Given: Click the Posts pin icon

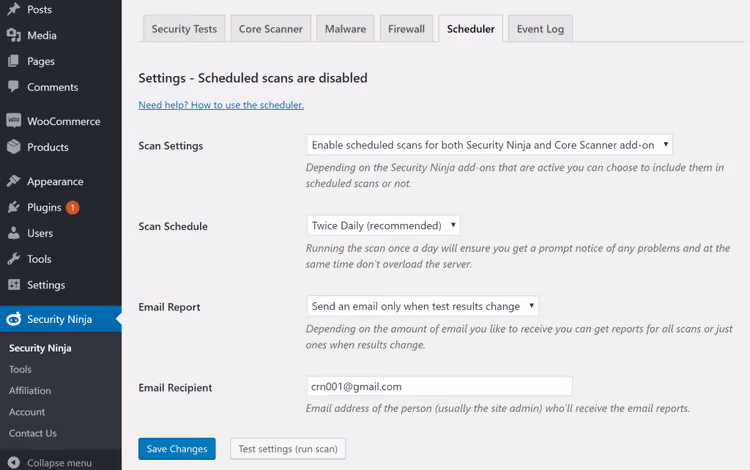Looking at the screenshot, I should tap(13, 9).
